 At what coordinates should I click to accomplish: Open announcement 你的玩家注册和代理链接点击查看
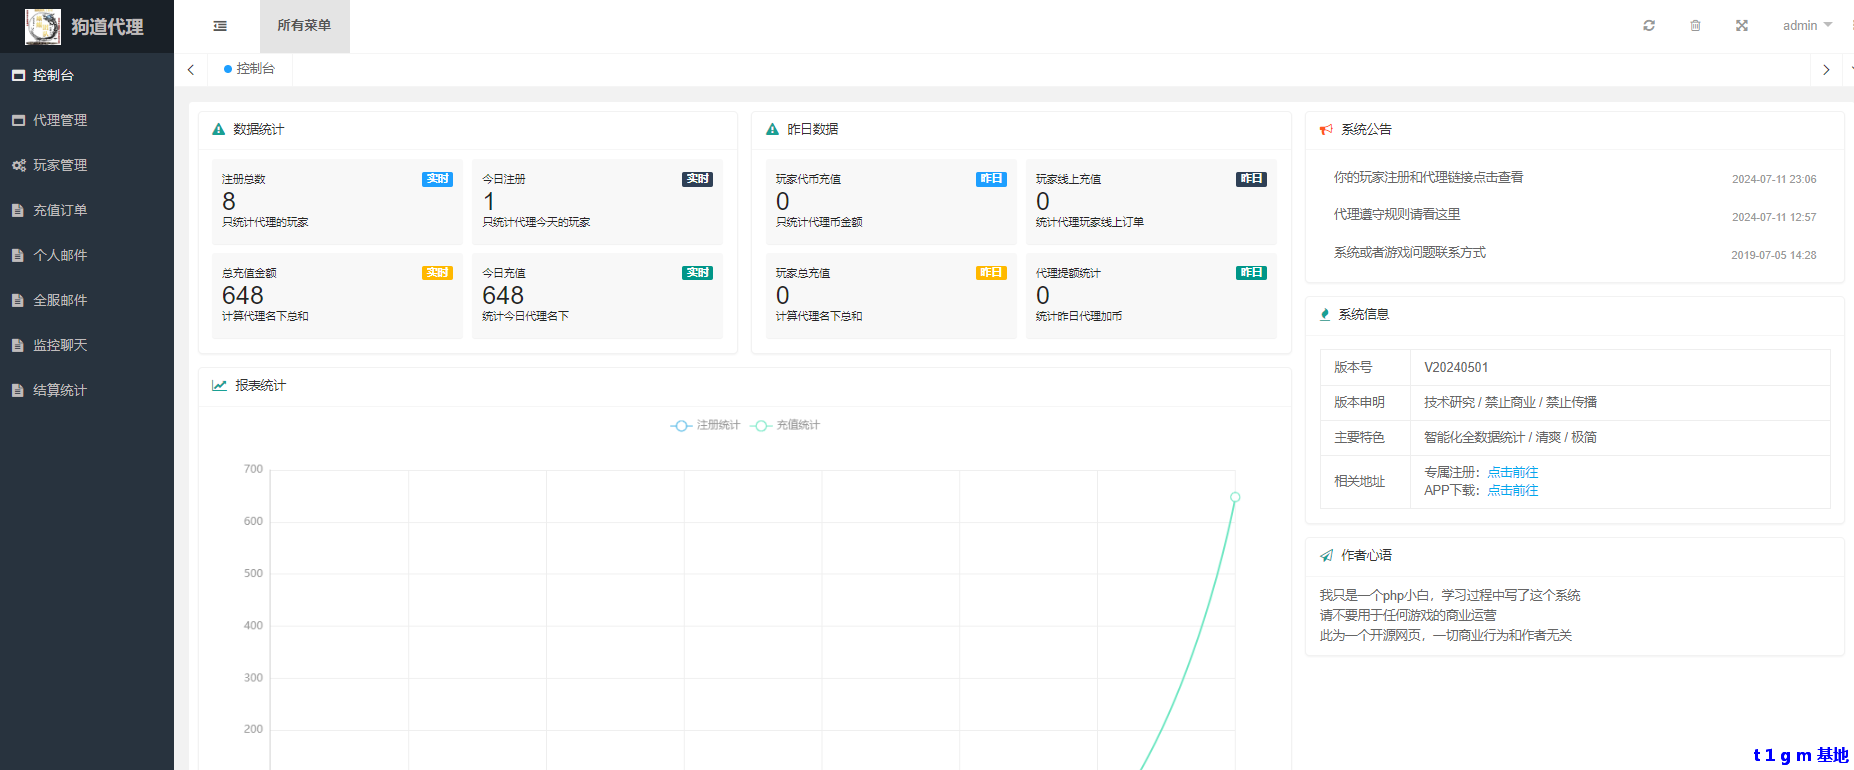tap(1428, 177)
